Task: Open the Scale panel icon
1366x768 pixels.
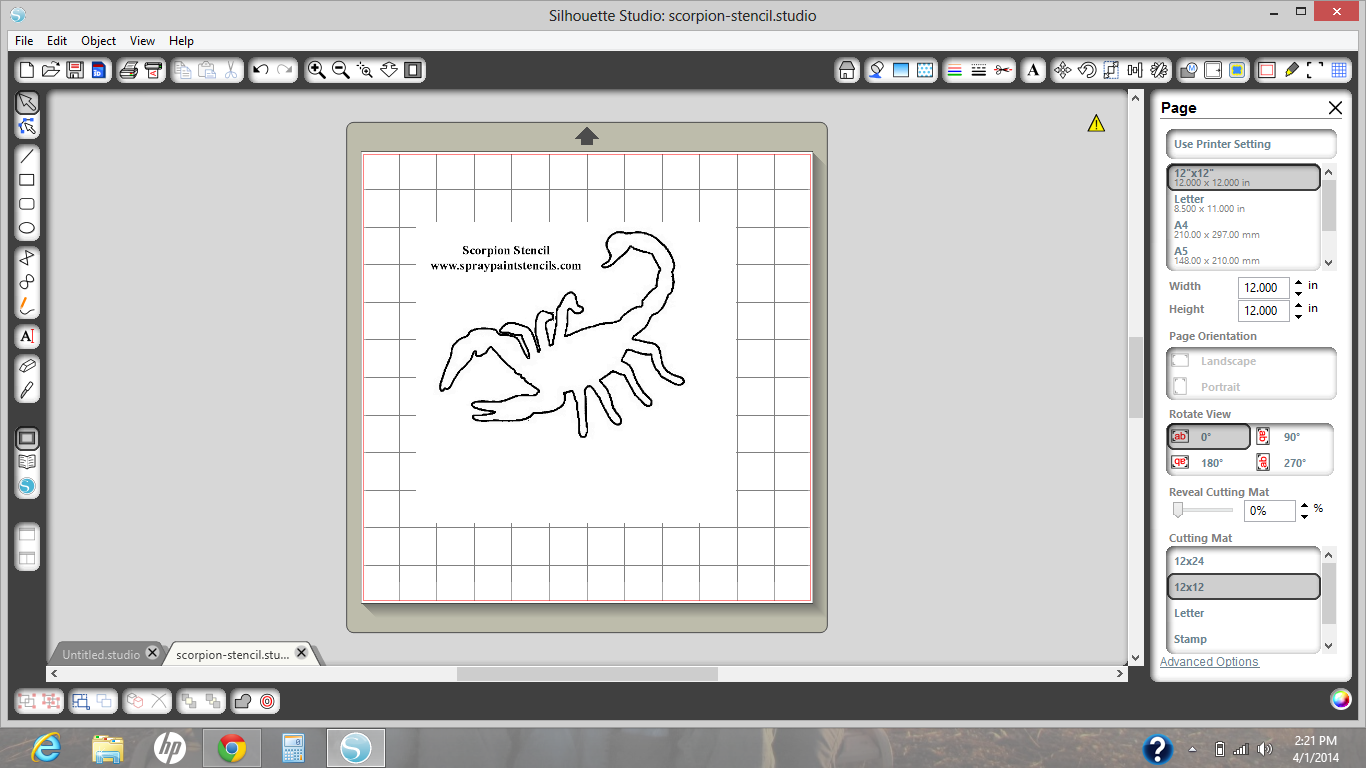Action: (1111, 70)
